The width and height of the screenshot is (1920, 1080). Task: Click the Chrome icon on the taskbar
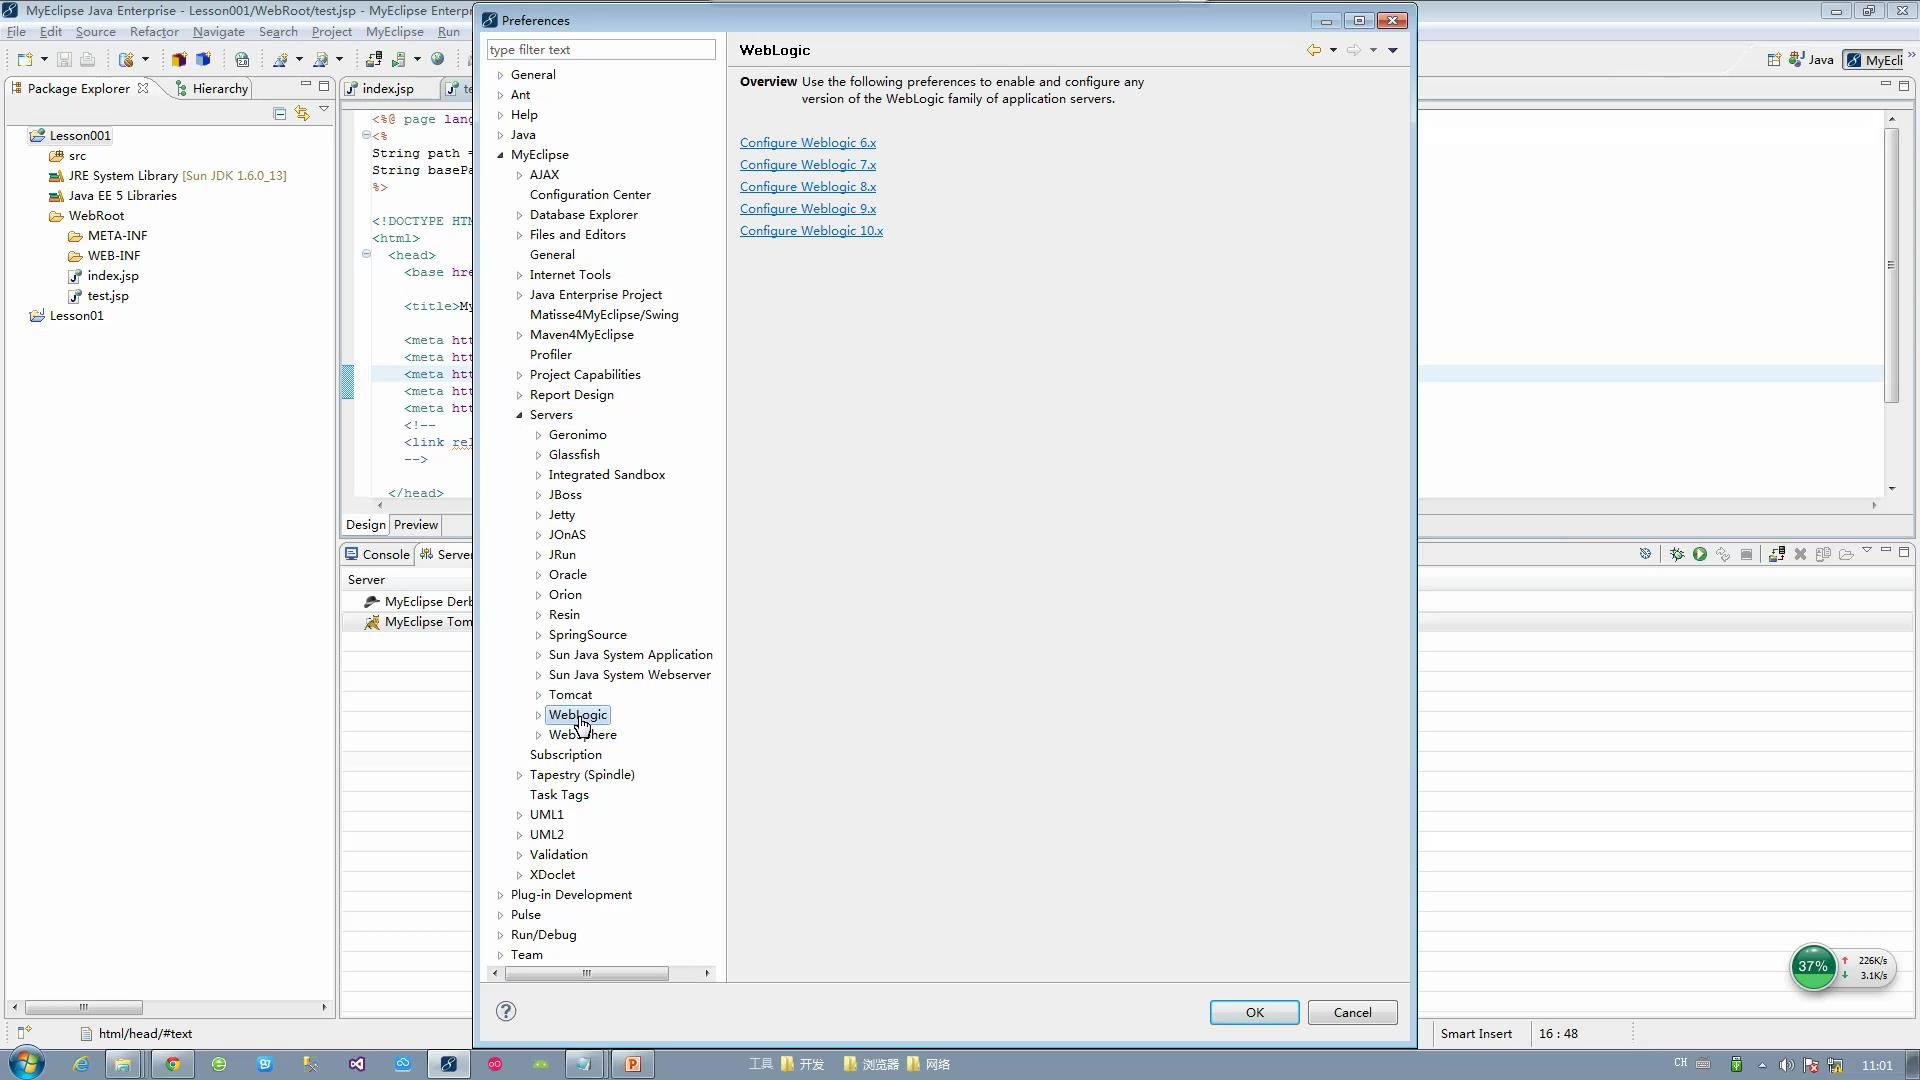pos(173,1064)
